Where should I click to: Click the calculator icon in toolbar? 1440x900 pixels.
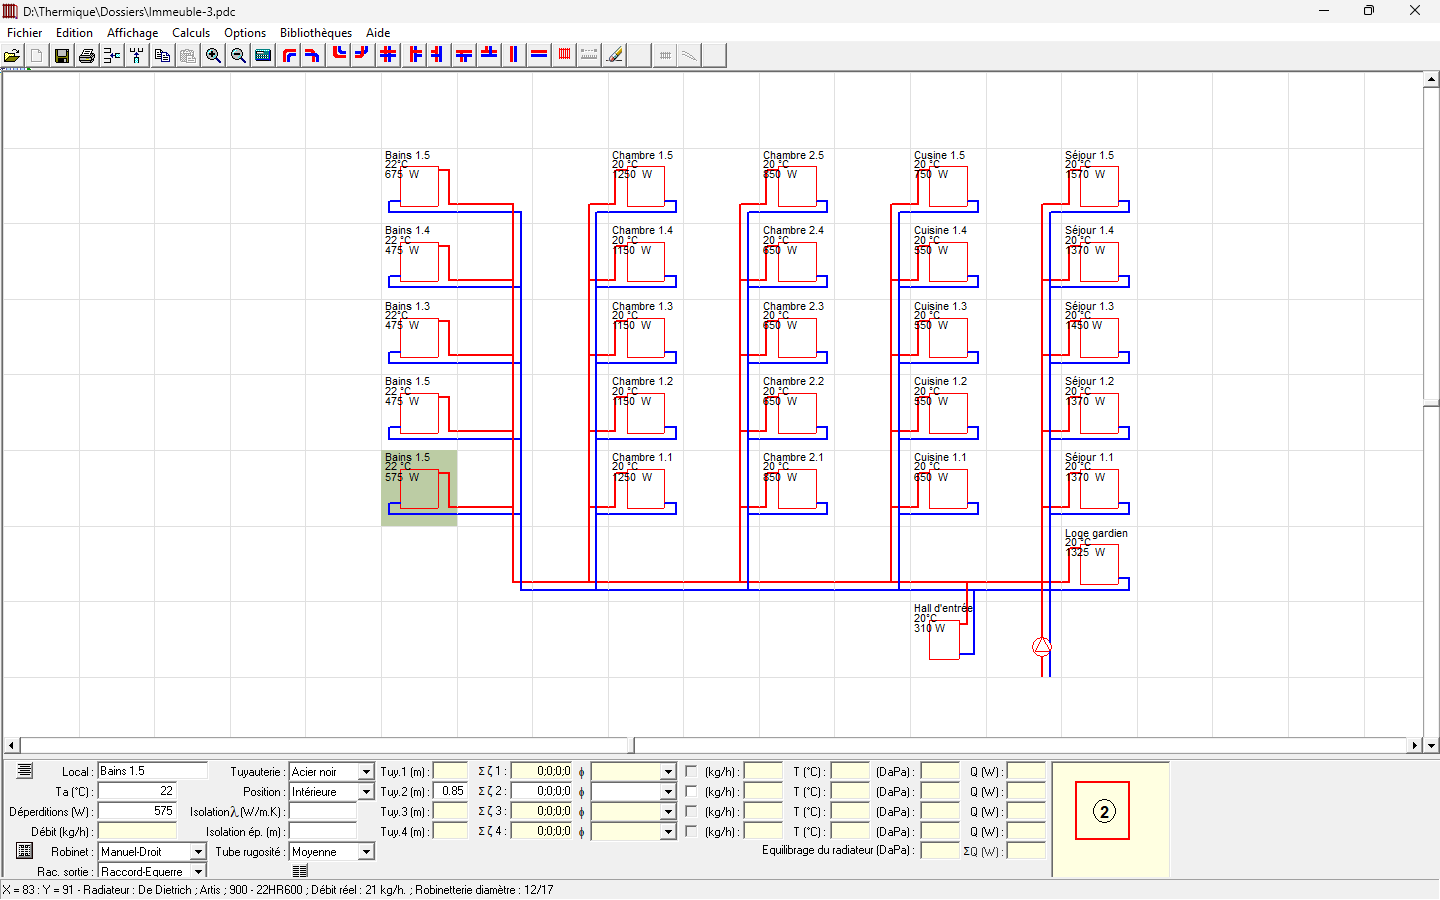point(263,56)
